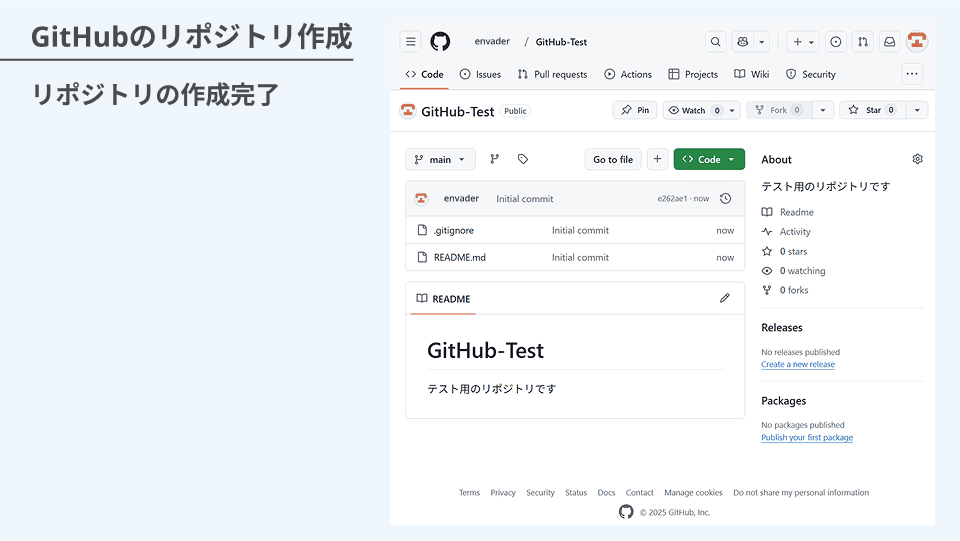Open Docs footer link

(x=606, y=493)
